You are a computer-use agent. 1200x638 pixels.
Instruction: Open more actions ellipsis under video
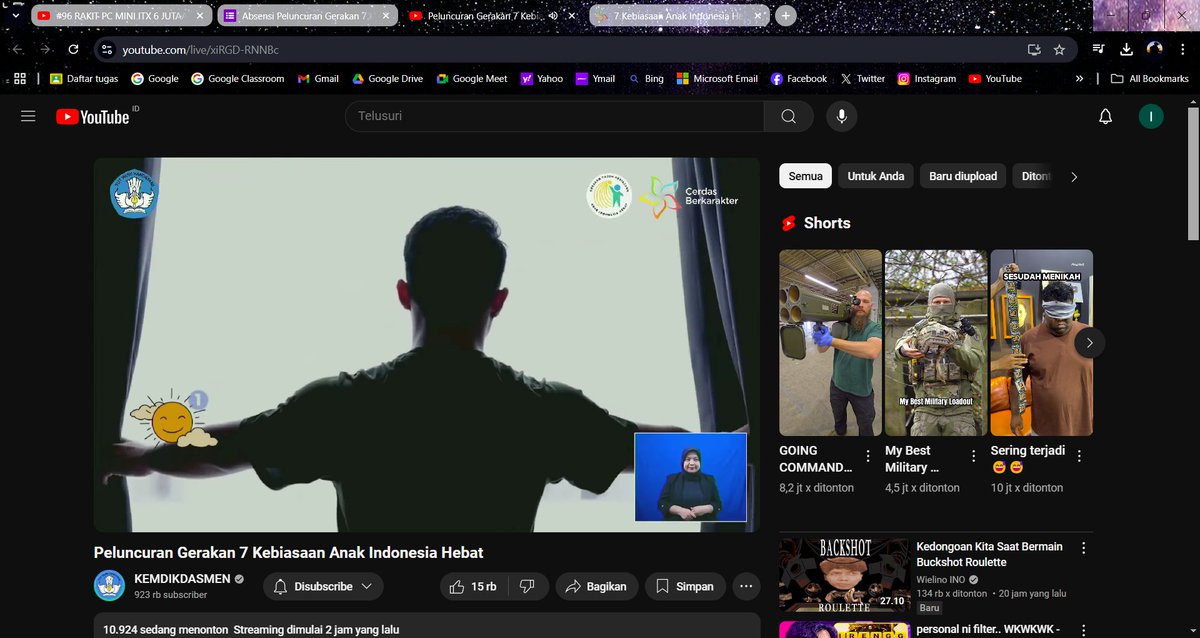pos(746,586)
